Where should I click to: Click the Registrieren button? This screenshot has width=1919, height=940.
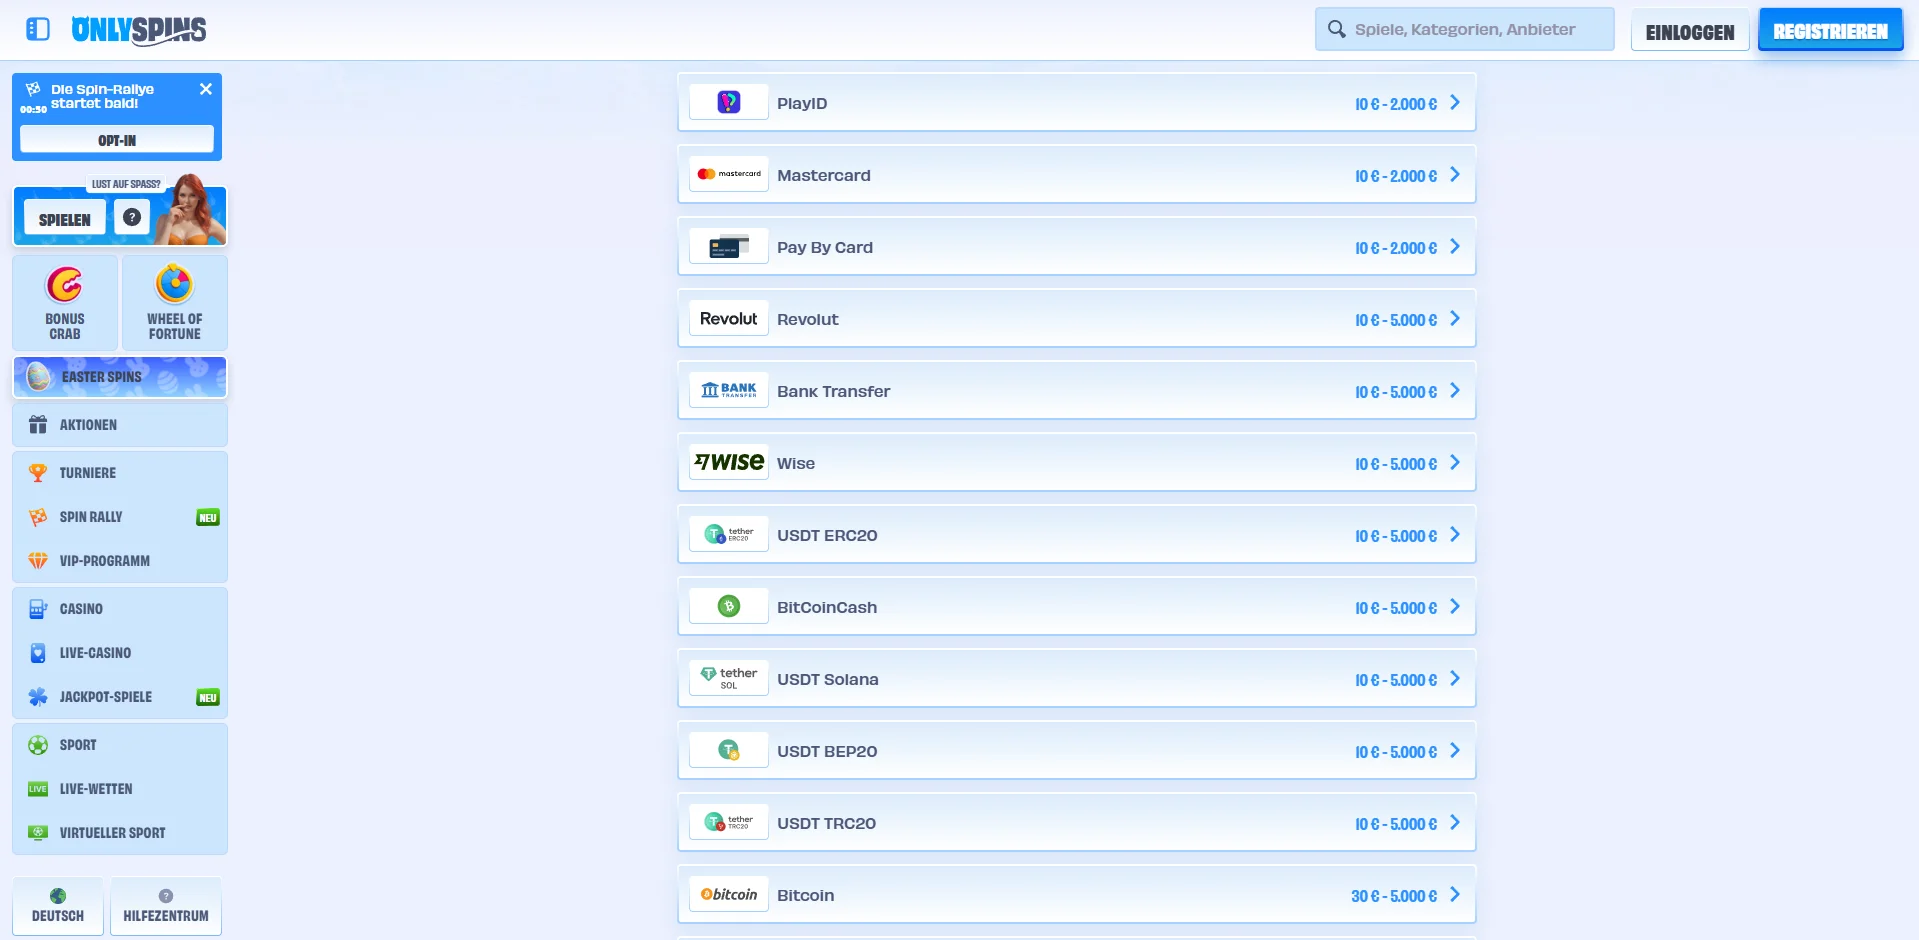coord(1829,29)
